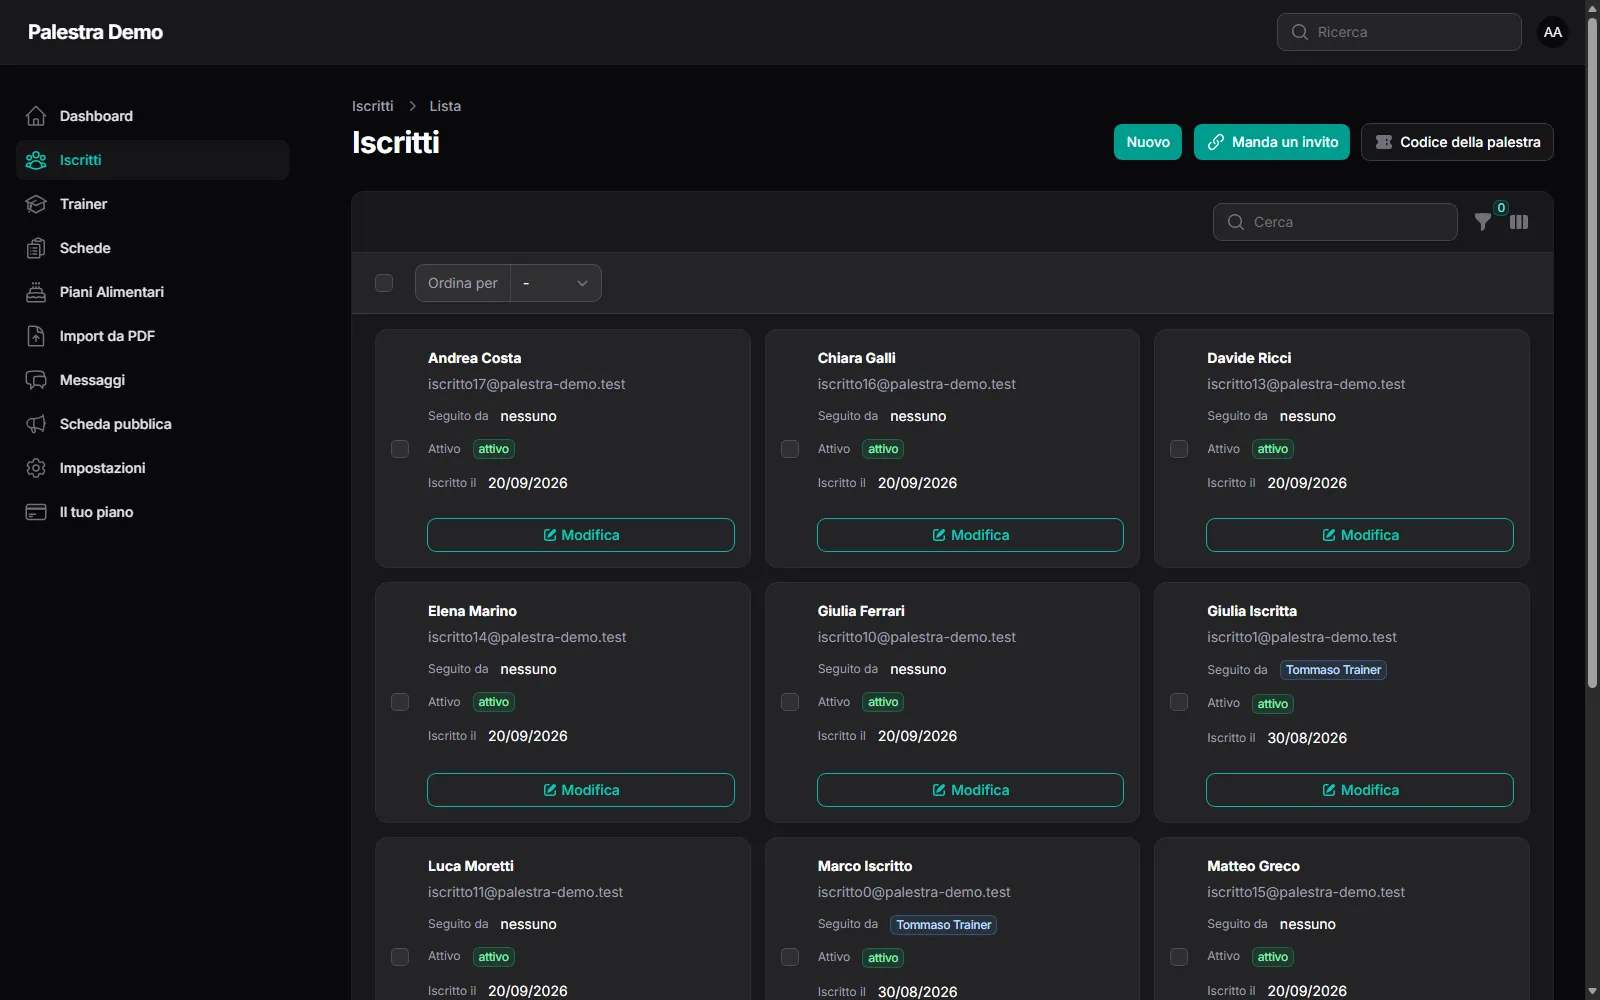Open the Ordina per sort dropdown
The width and height of the screenshot is (1600, 1000).
coord(556,283)
